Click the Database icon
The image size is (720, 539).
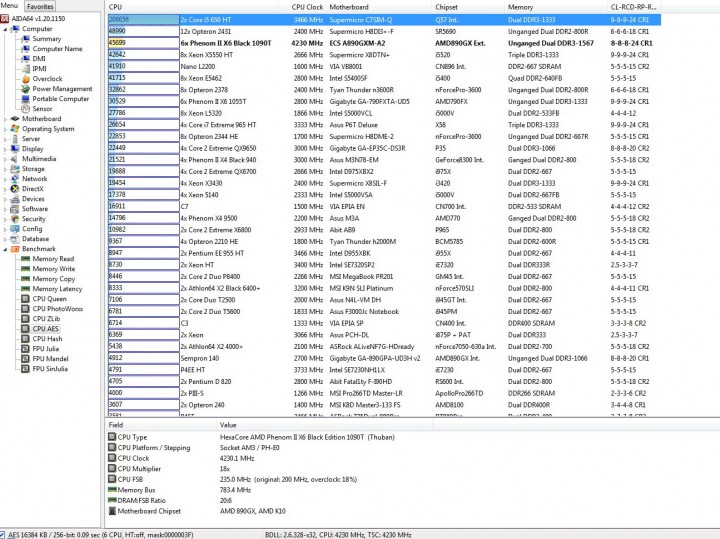pos(16,239)
